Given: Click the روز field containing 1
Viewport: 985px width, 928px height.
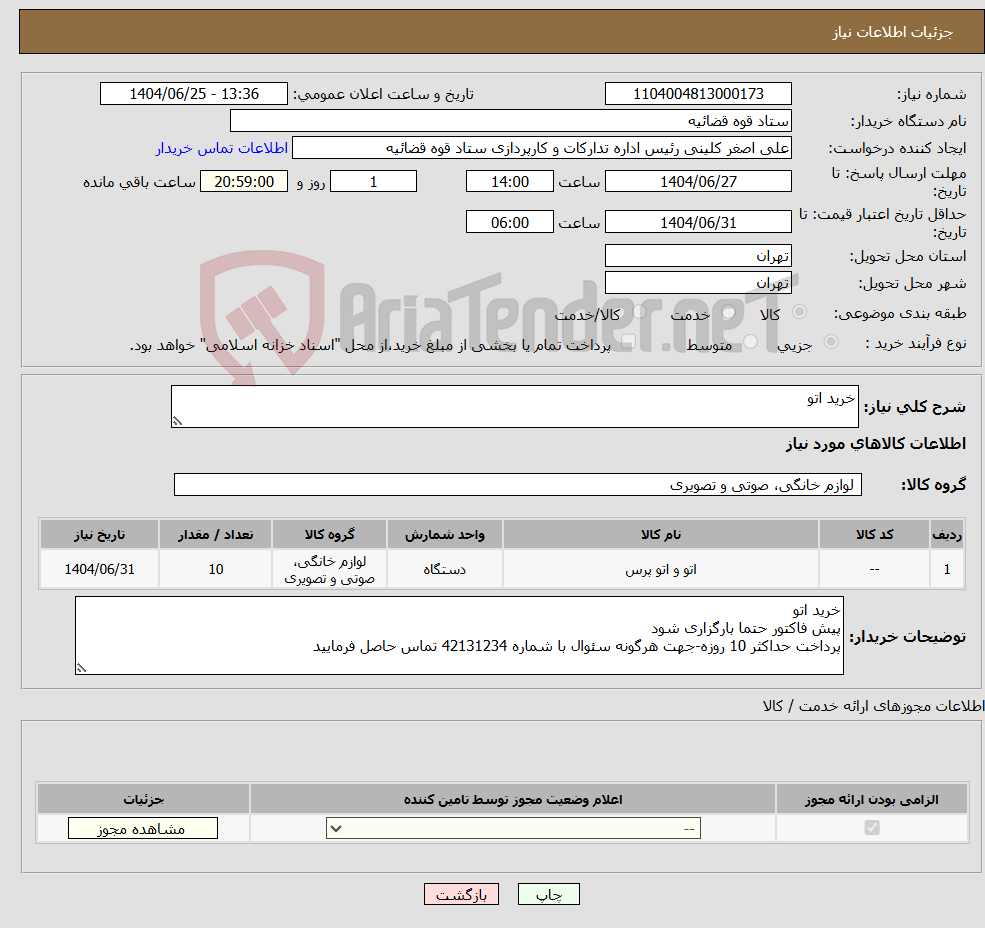Looking at the screenshot, I should [373, 181].
